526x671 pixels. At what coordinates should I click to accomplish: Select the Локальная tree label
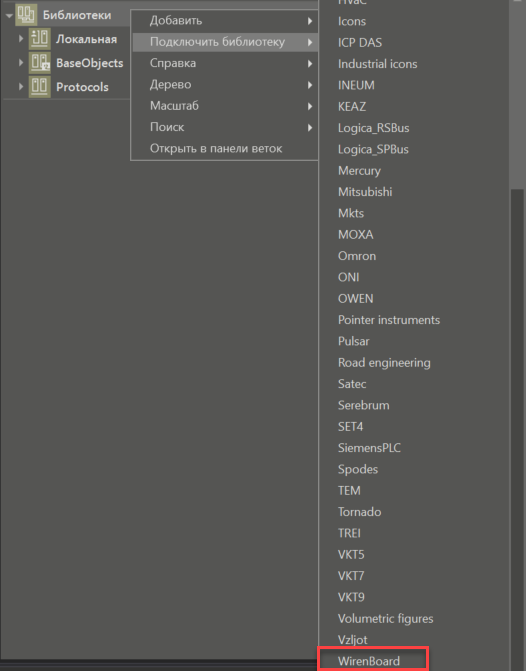86,39
